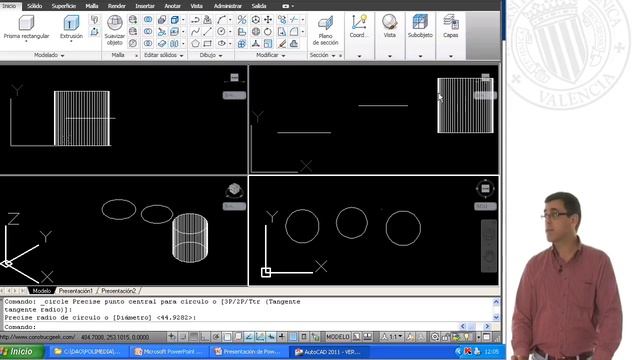
Task: Click the Move tool in Modificar
Action: pyautogui.click(x=268, y=20)
